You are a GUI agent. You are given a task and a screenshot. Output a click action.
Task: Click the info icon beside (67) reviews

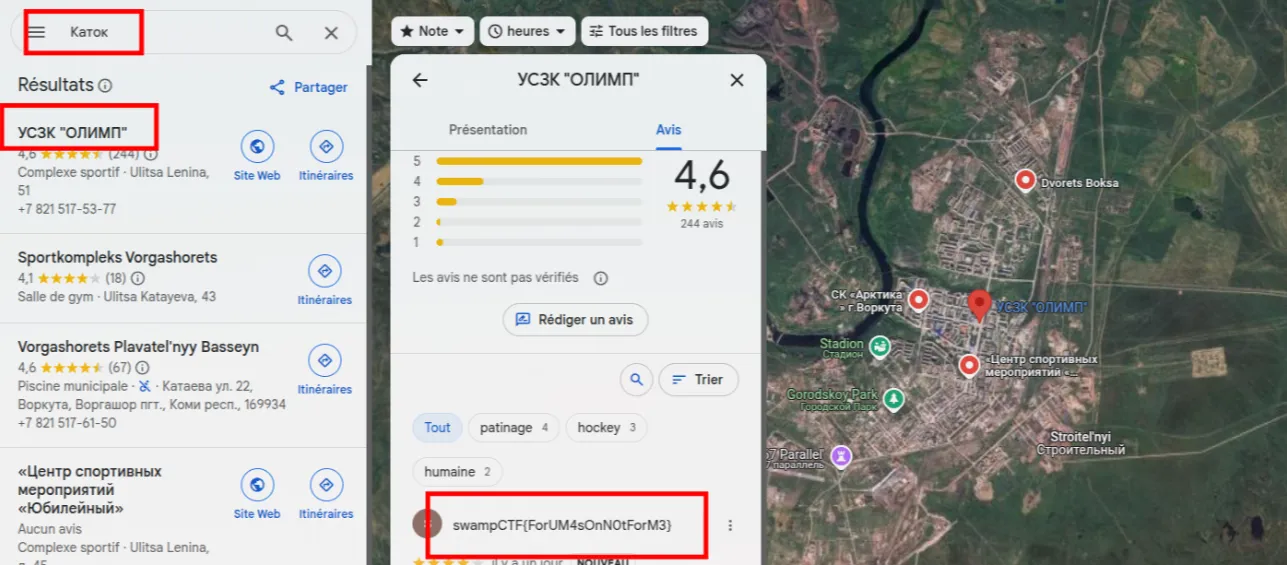click(x=142, y=368)
